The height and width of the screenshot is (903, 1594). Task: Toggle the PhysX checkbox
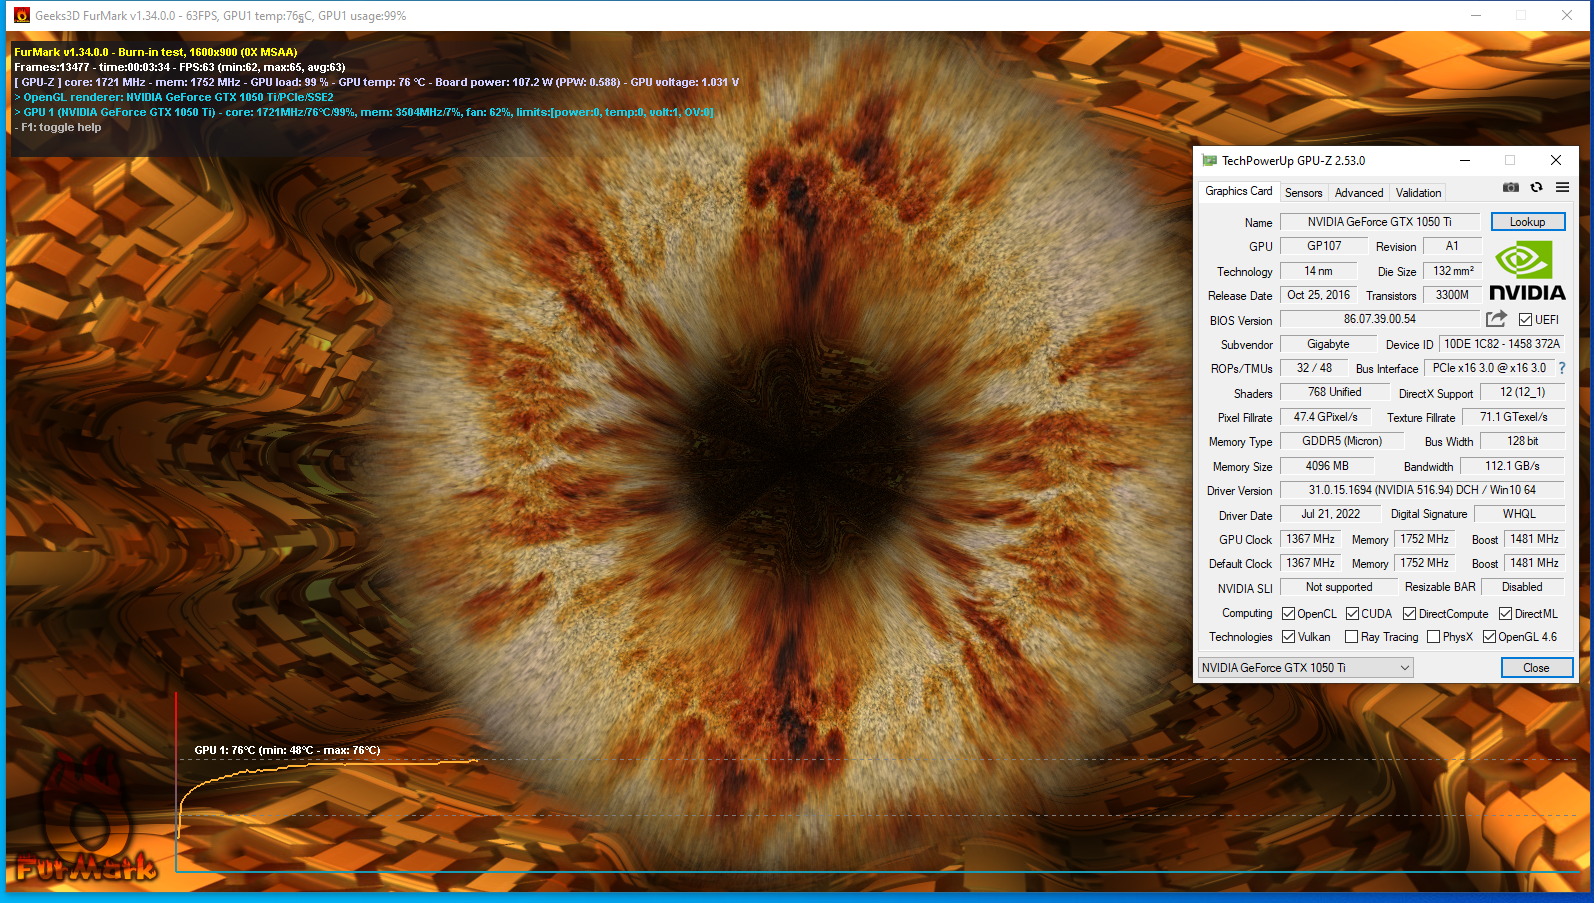[x=1433, y=637]
